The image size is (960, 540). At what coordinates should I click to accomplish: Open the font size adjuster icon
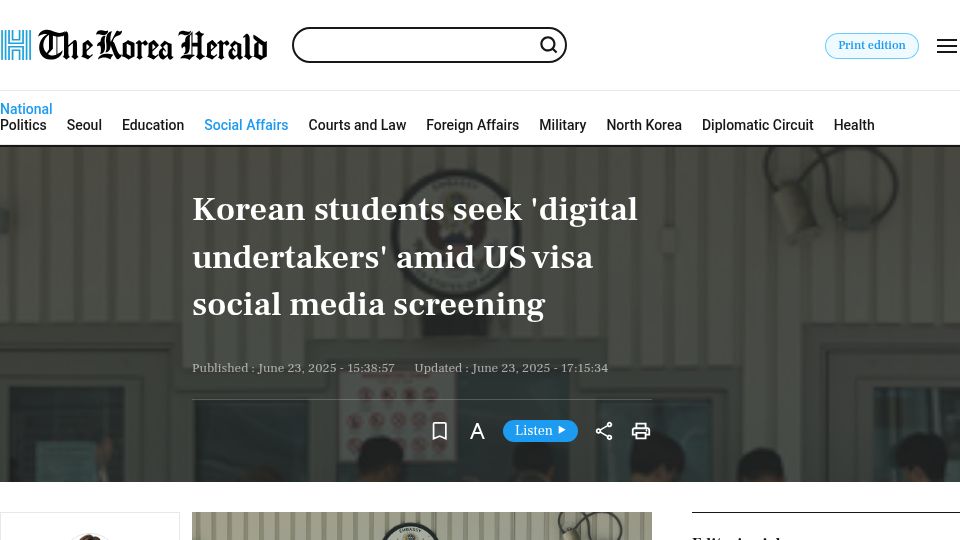click(477, 431)
